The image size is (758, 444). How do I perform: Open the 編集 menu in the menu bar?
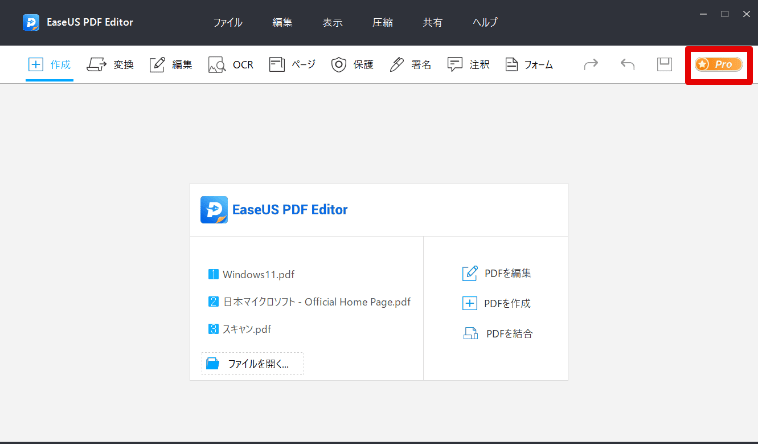point(282,22)
